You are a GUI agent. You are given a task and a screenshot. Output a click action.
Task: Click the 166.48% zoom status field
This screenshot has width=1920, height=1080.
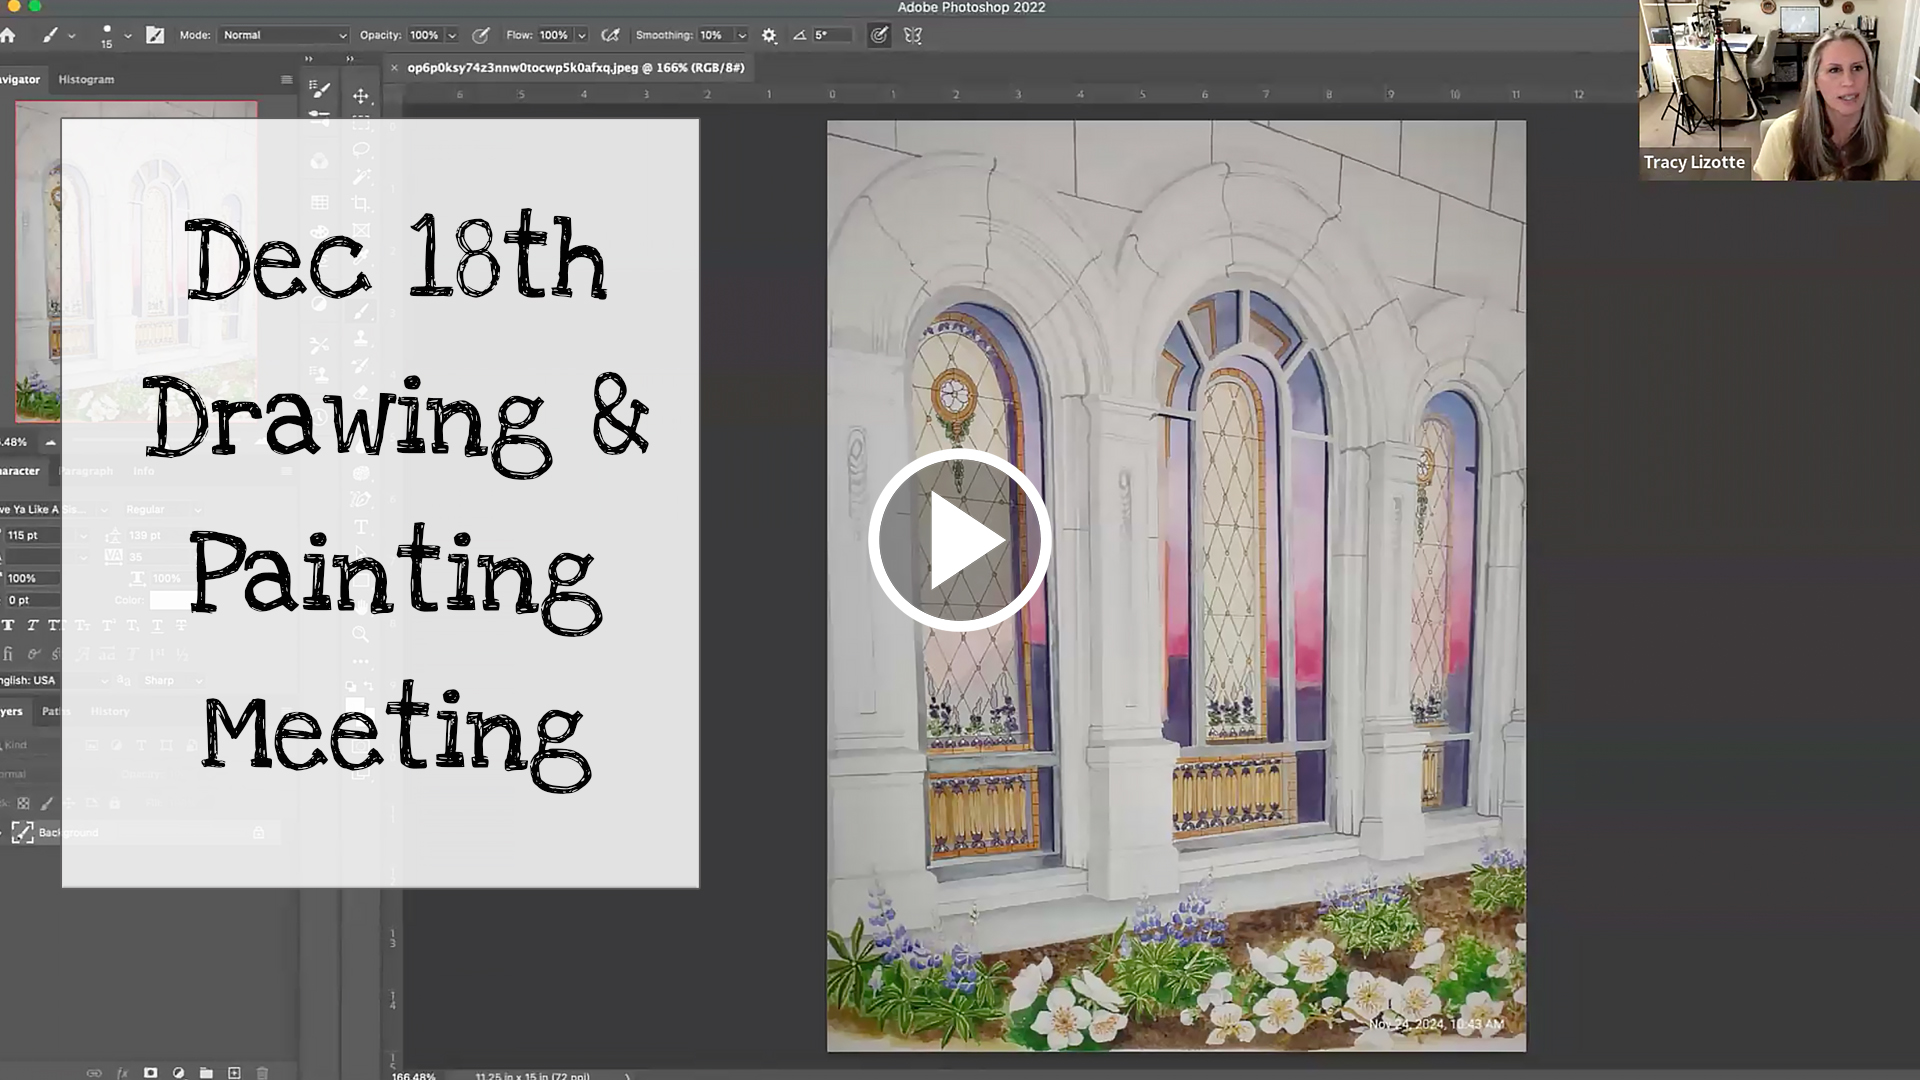[x=413, y=1076]
